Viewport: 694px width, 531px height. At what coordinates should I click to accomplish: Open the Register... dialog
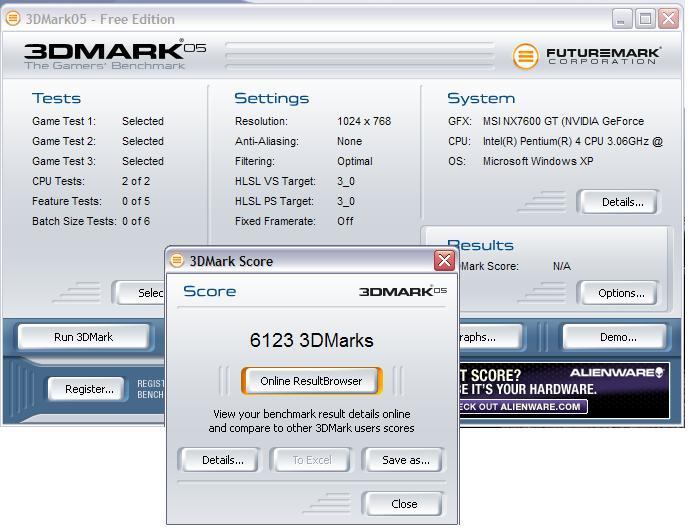[x=89, y=389]
